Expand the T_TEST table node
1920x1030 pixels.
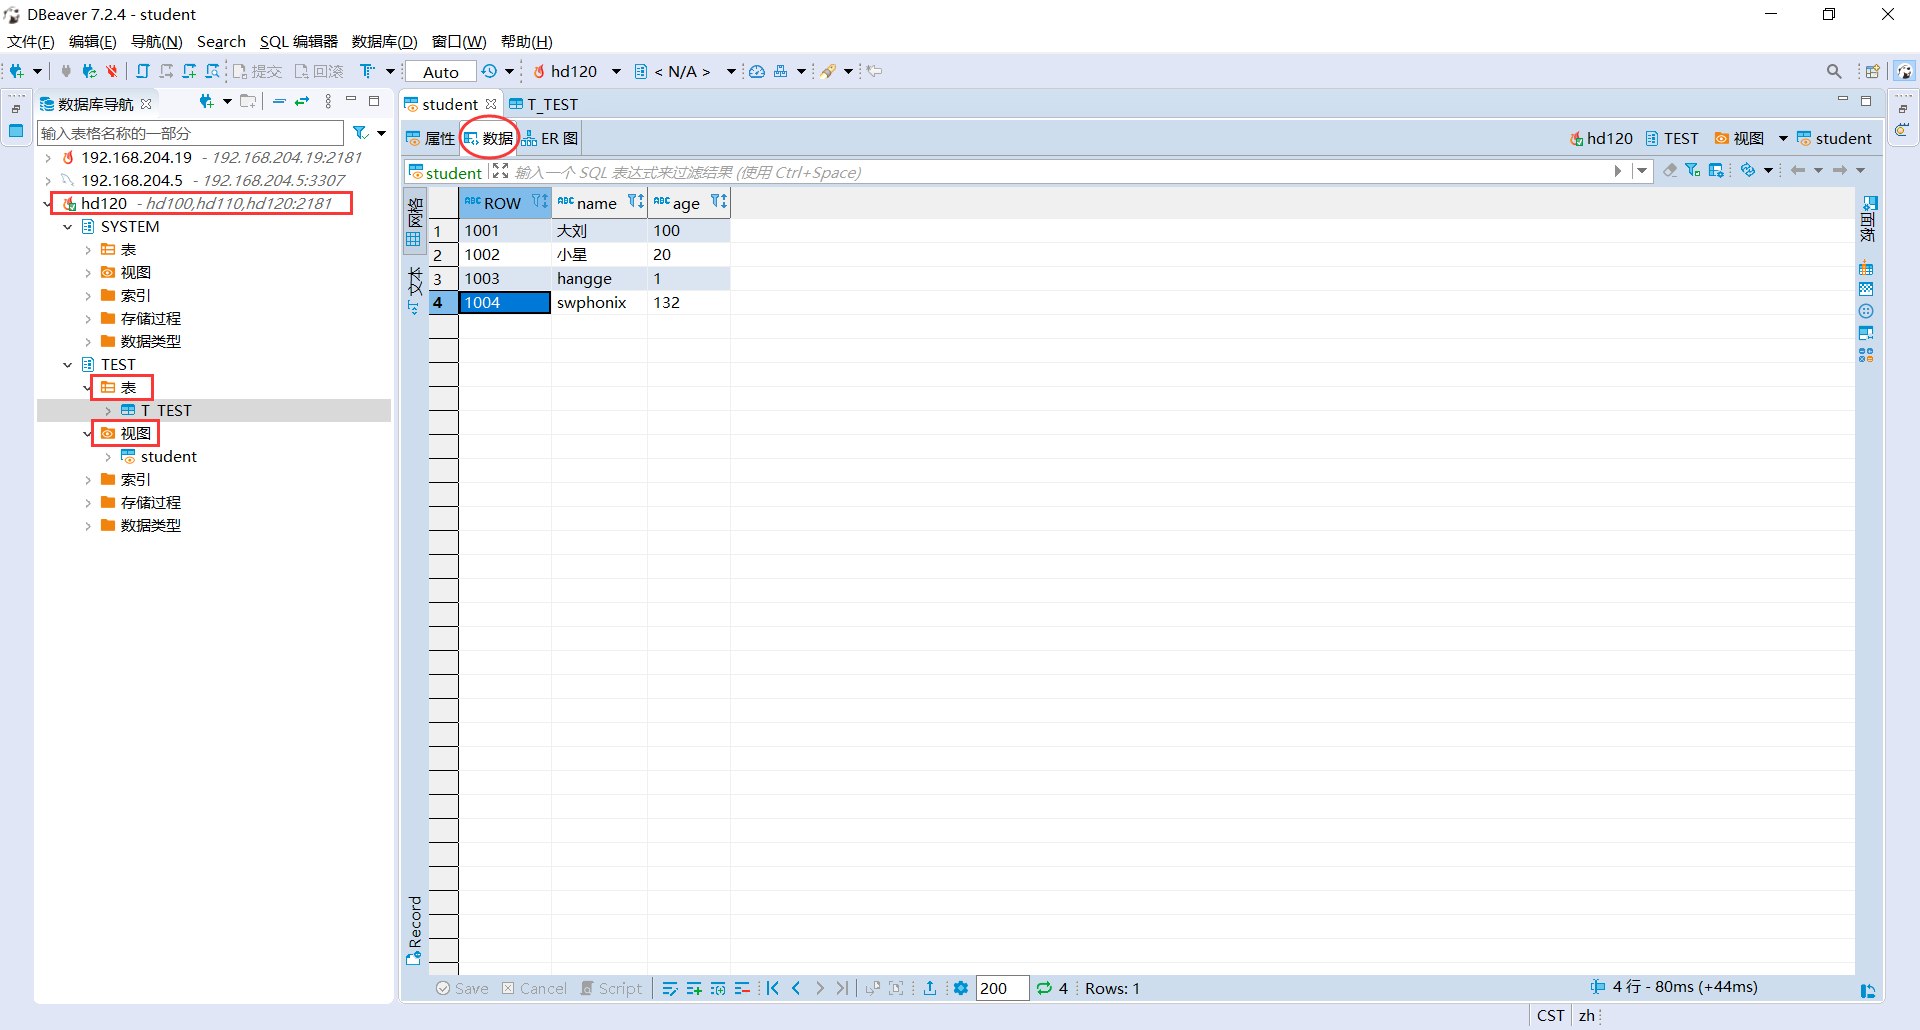(110, 410)
